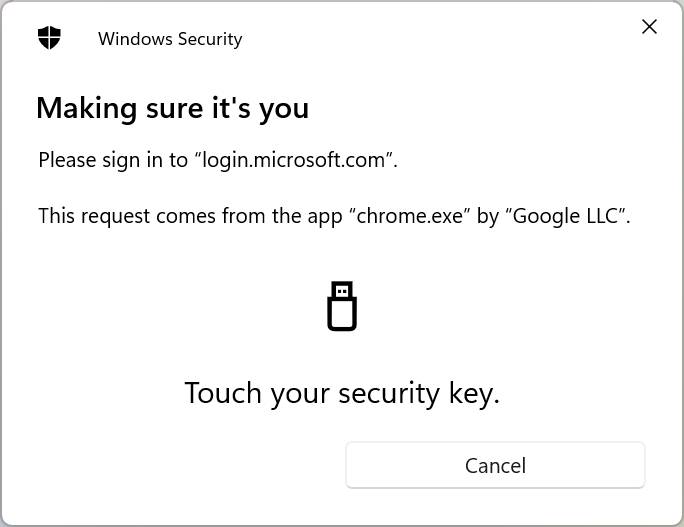Click the word "Security" in dialog title
This screenshot has width=684, height=527.
(x=210, y=39)
